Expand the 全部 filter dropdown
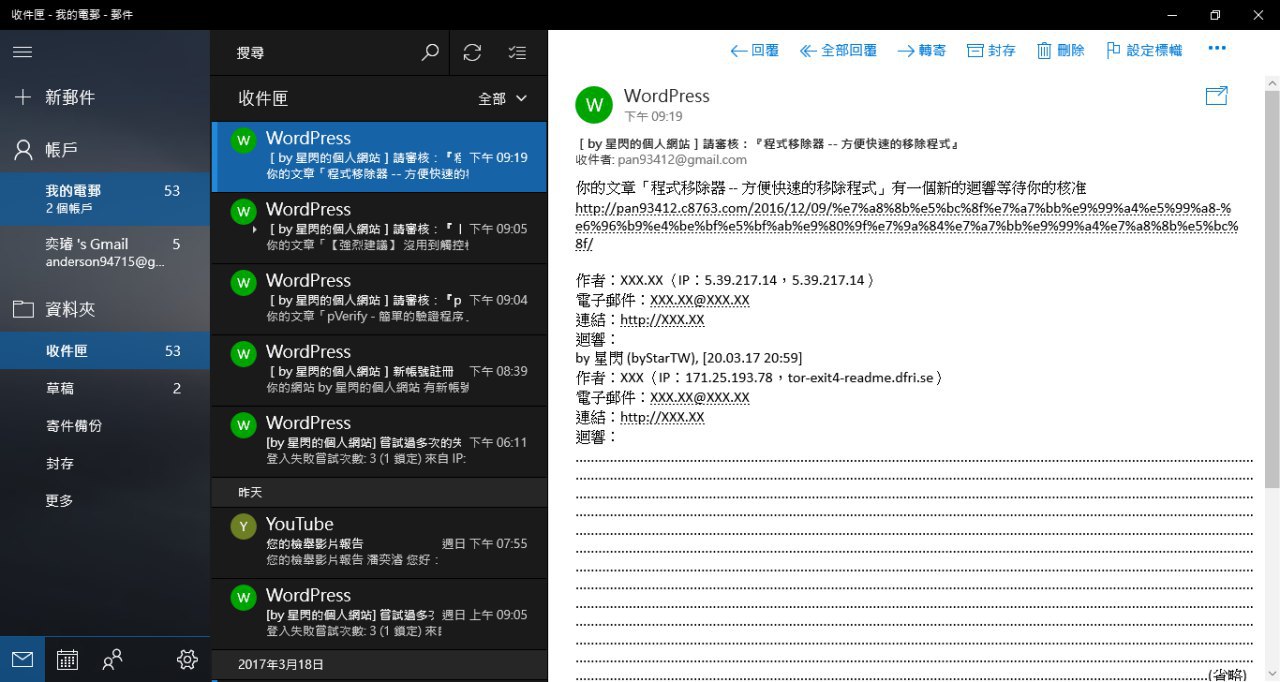1280x682 pixels. 503,98
